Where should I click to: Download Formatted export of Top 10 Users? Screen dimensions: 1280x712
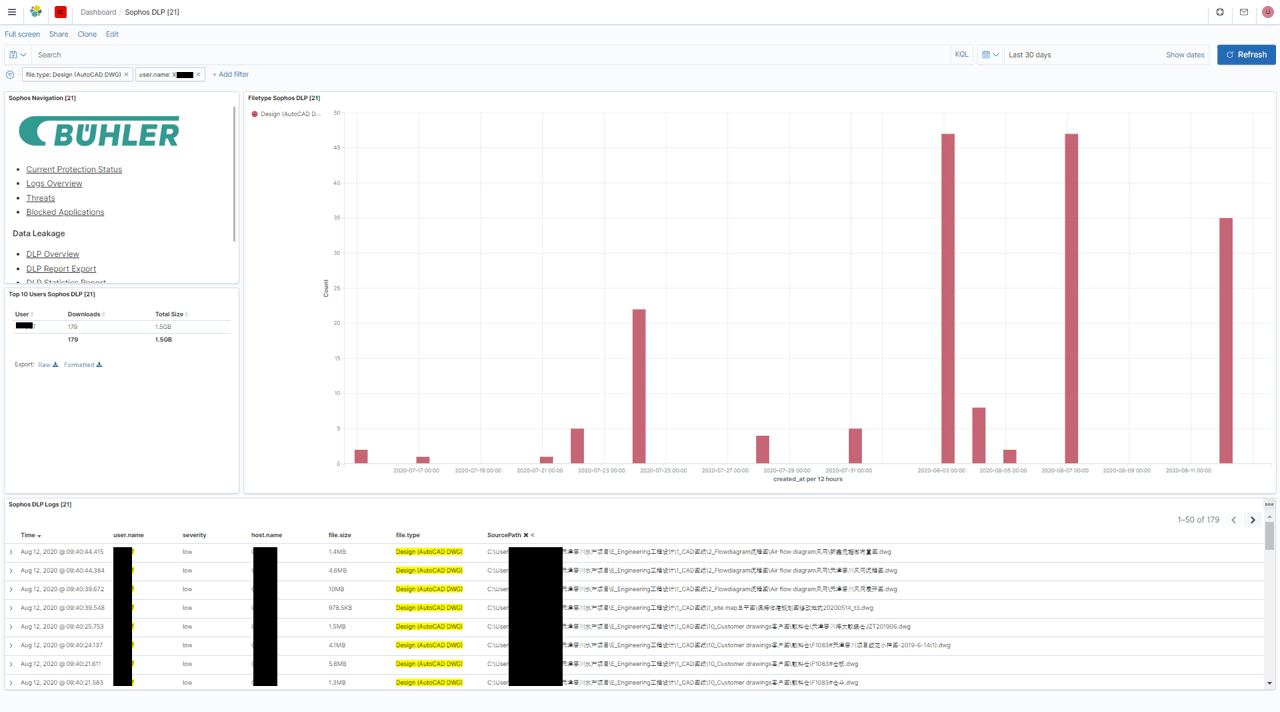click(x=83, y=365)
